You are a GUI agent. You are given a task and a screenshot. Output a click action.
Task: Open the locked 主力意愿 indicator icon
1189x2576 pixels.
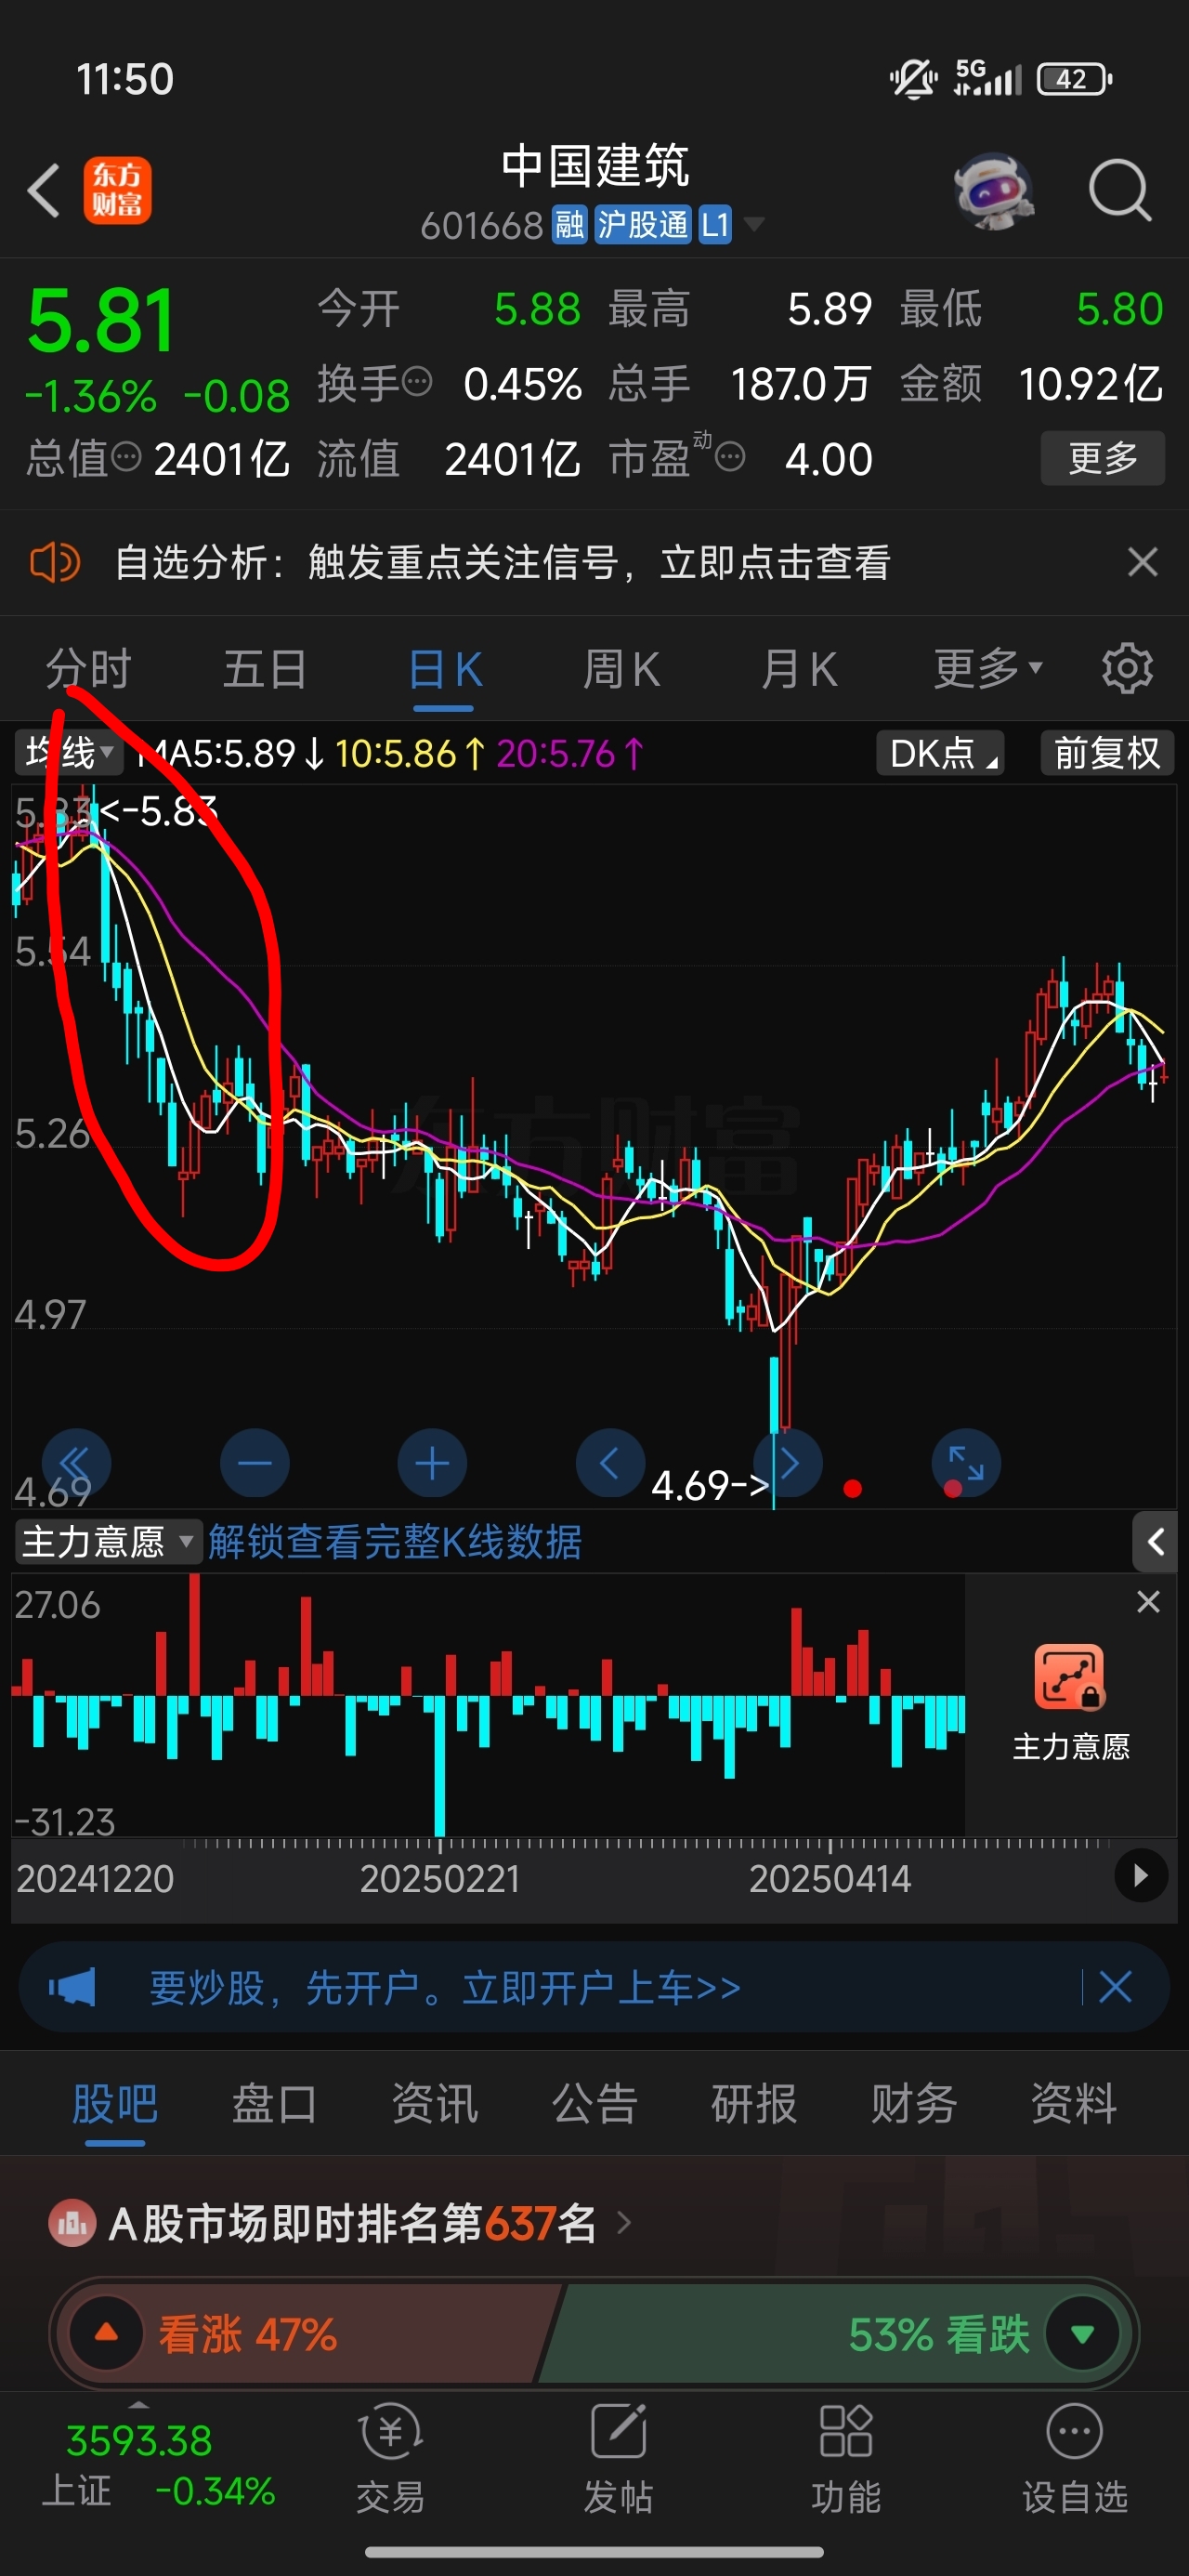(1069, 1677)
